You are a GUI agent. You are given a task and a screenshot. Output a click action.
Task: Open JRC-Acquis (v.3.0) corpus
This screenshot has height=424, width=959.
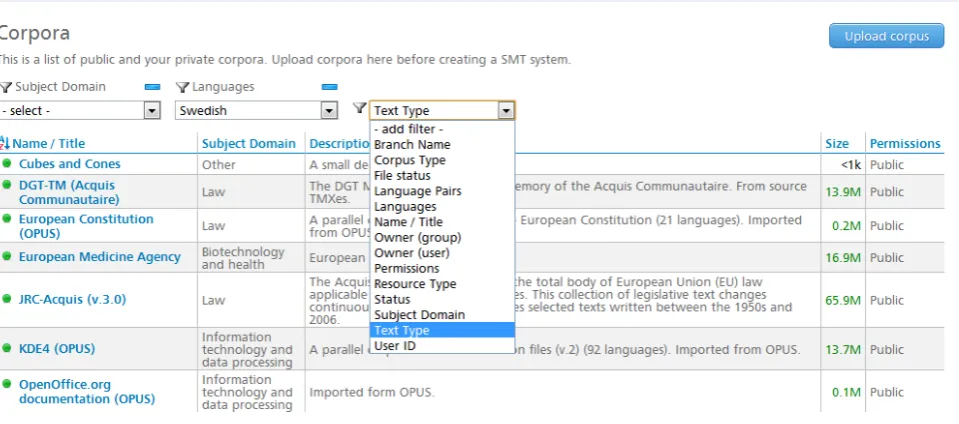pos(73,300)
